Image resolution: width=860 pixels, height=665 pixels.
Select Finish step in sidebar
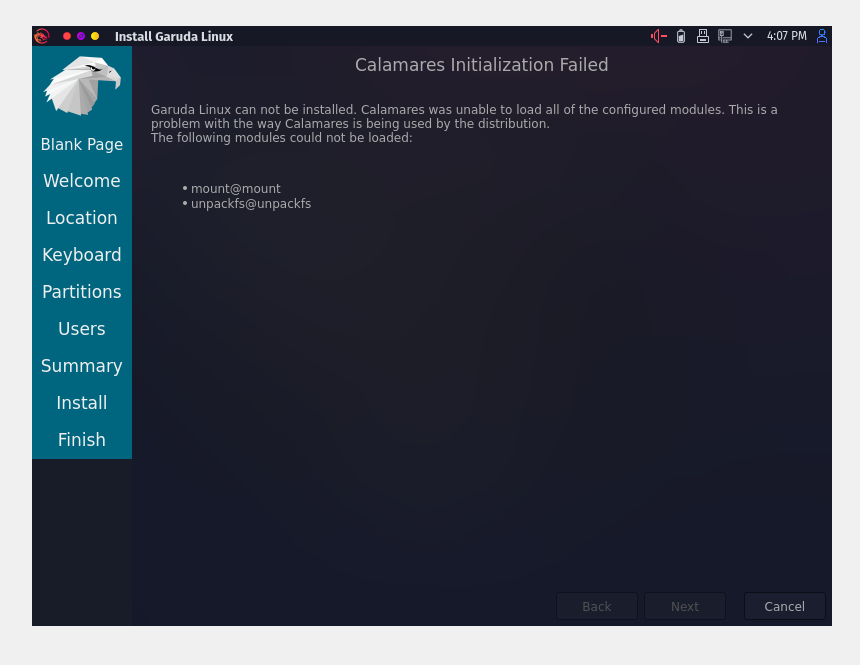pyautogui.click(x=82, y=440)
